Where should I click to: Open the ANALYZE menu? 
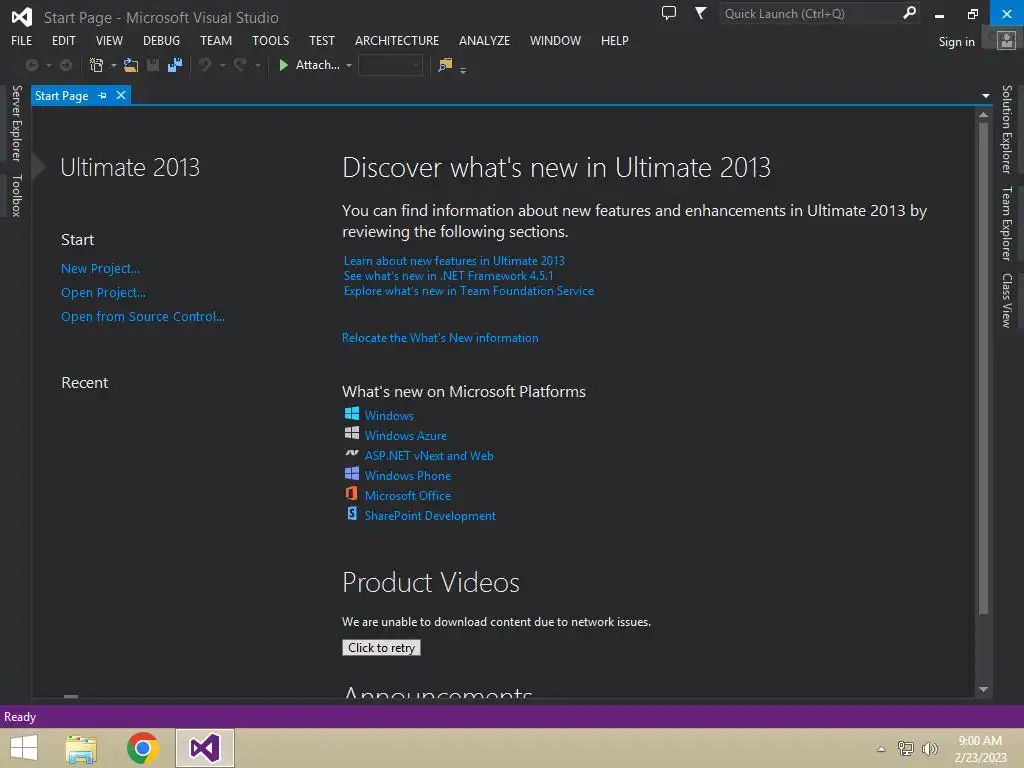coord(484,40)
